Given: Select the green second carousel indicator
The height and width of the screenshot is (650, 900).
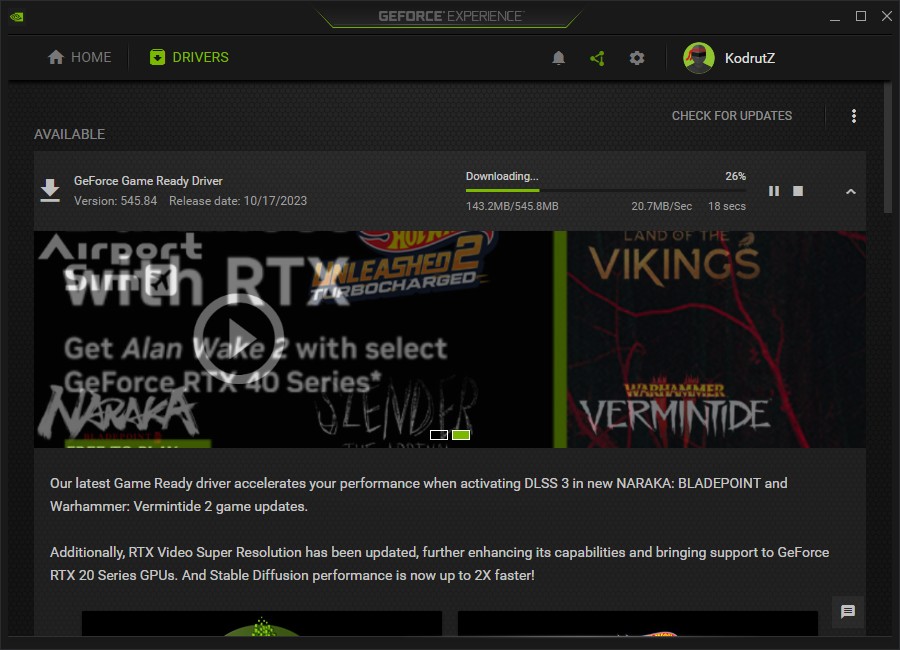Looking at the screenshot, I should pos(461,435).
